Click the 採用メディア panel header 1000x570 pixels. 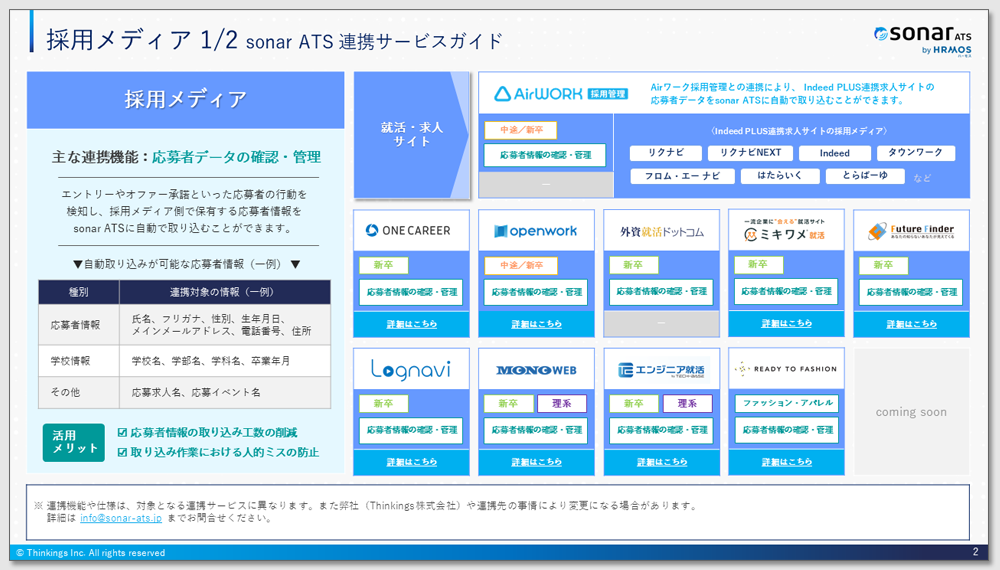click(186, 99)
